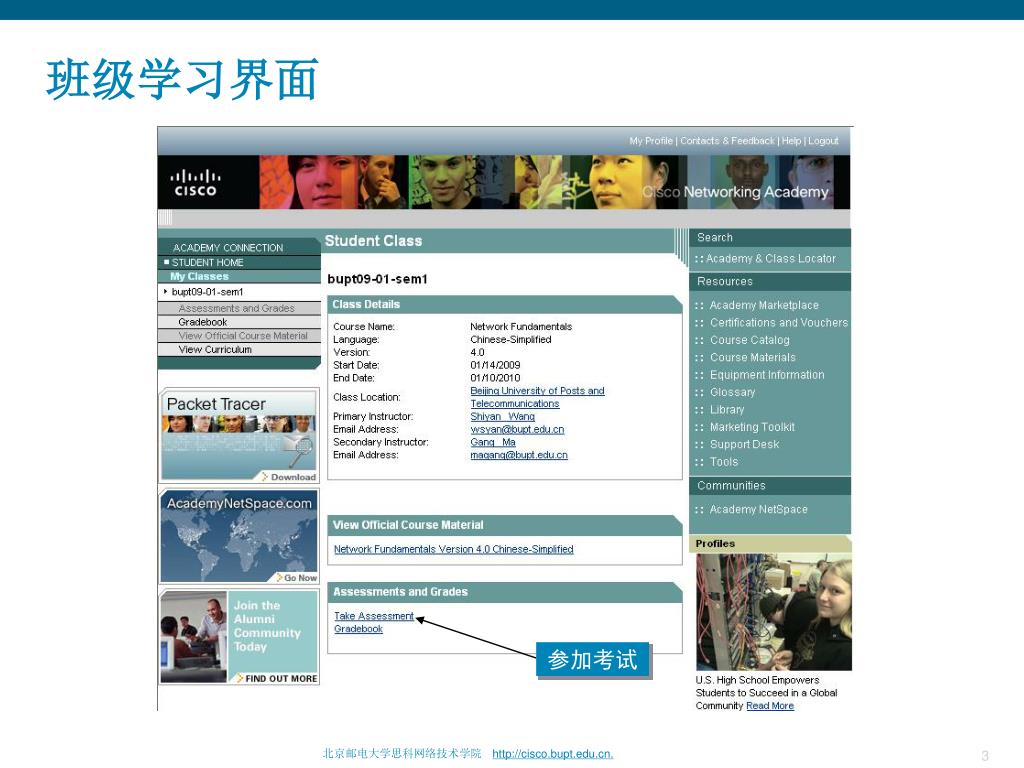Click the Take Assessment link
This screenshot has height=768, width=1024.
[374, 616]
